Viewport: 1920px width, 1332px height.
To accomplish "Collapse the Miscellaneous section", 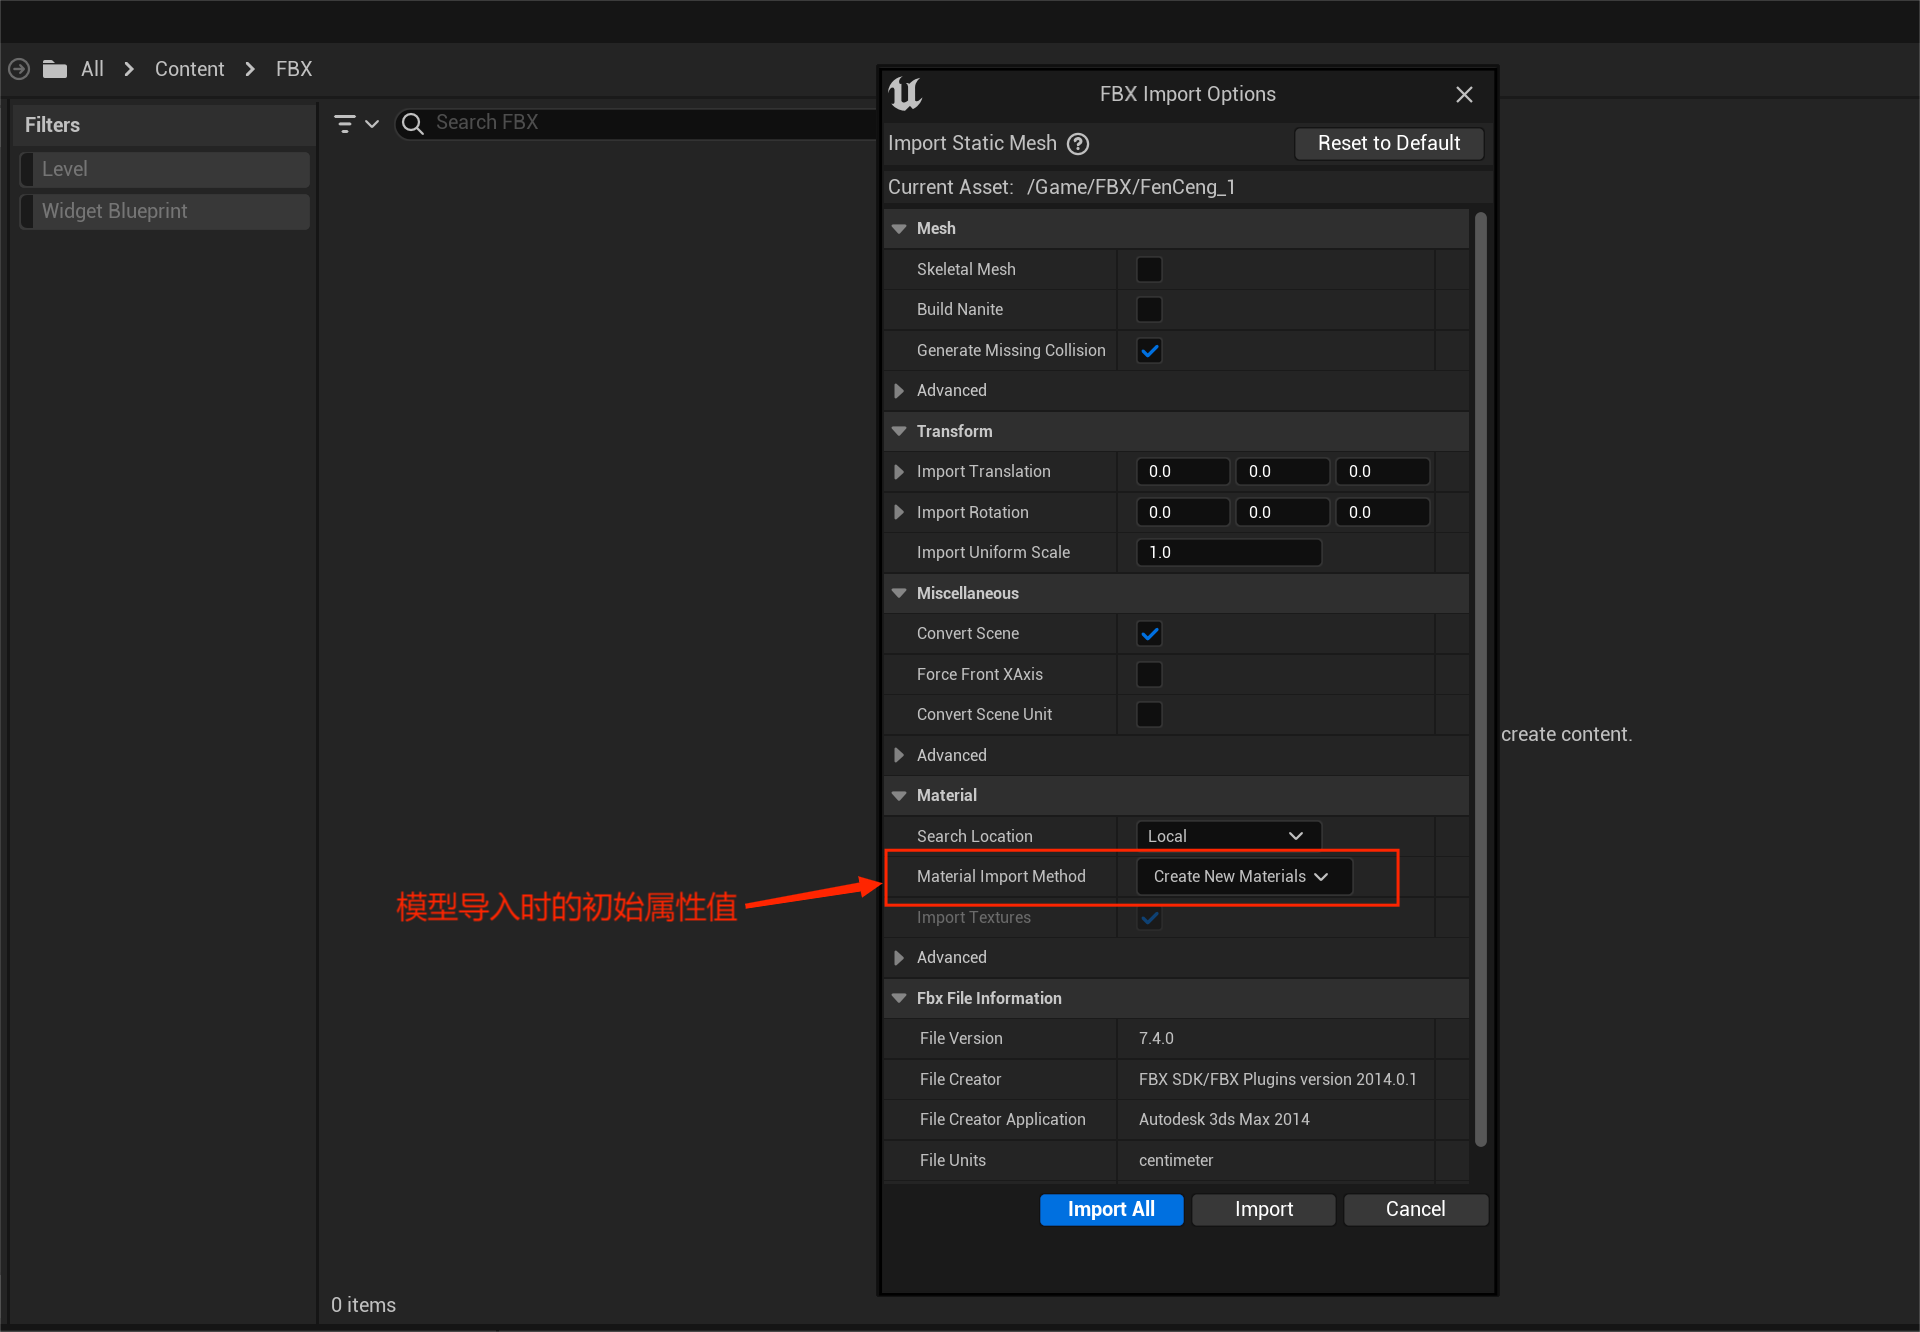I will [899, 594].
